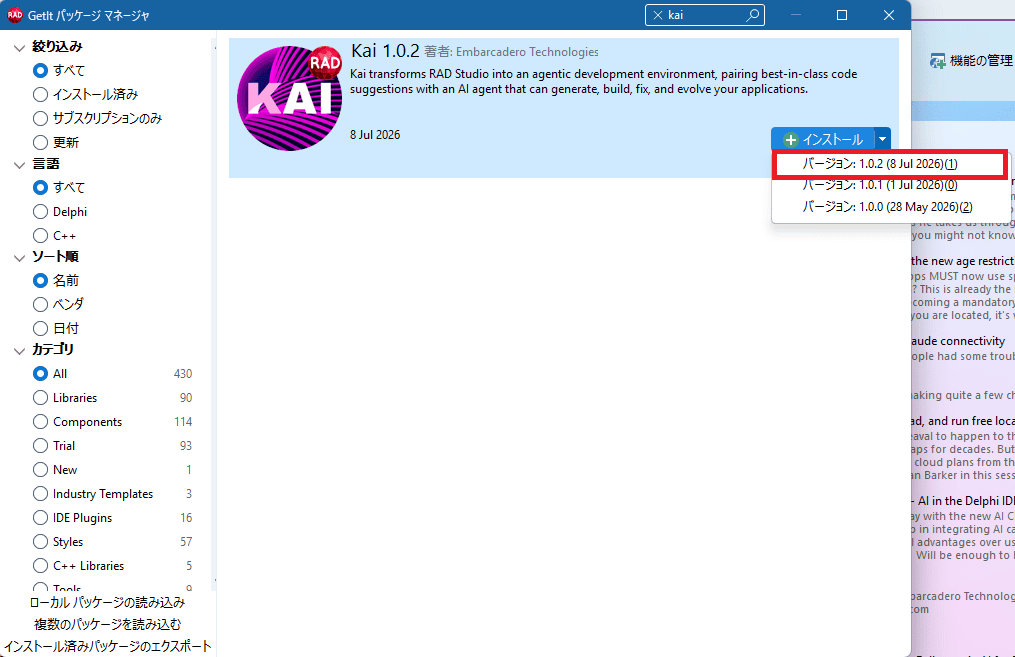Click the Kai 1.0.2 package title

[x=385, y=50]
